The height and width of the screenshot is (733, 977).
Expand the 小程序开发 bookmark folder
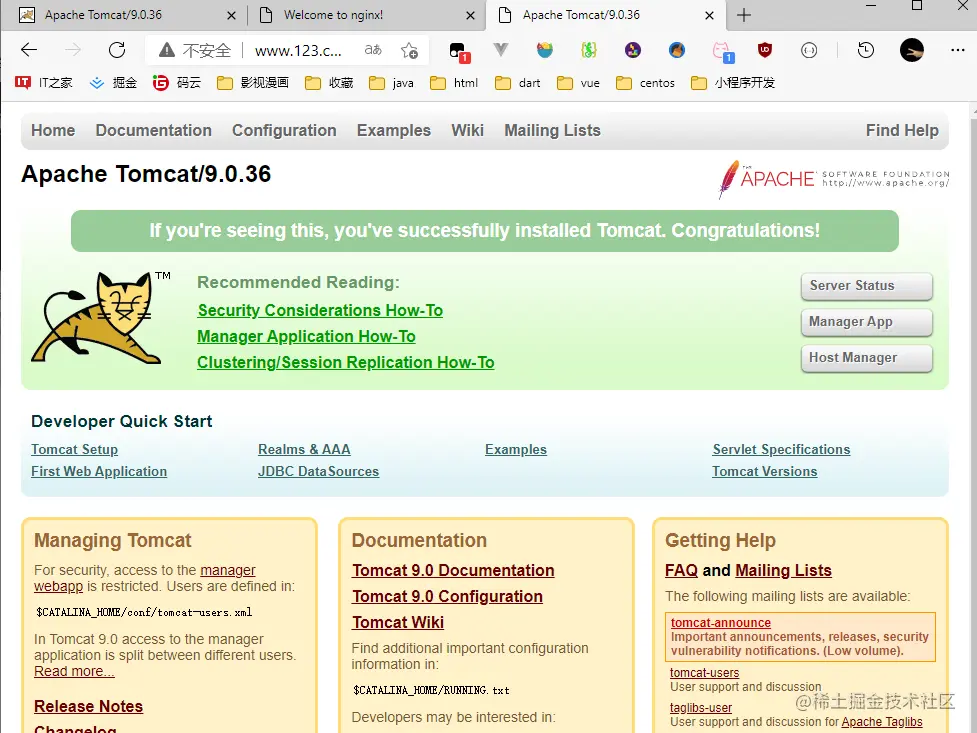tap(733, 83)
